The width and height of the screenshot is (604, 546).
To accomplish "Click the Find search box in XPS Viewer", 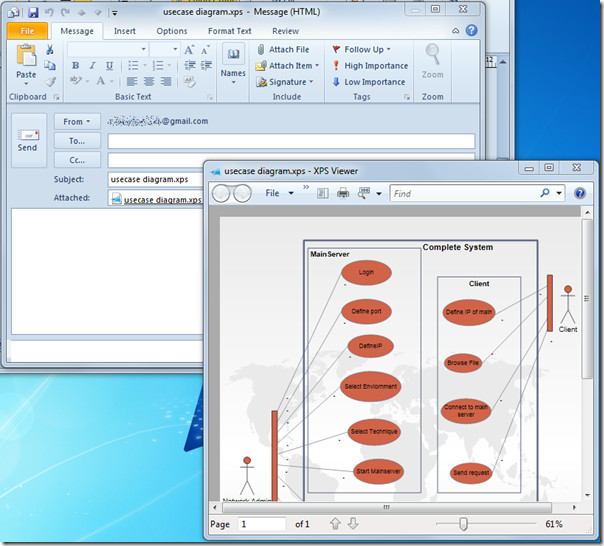I will 464,193.
